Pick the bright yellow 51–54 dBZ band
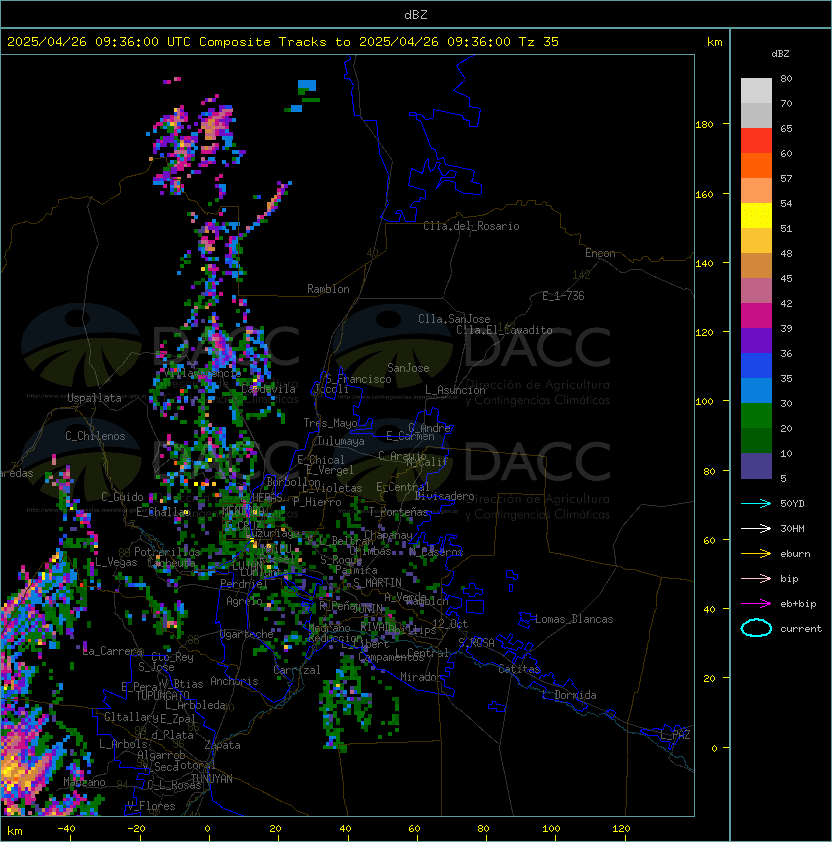The image size is (832, 842). [x=756, y=216]
